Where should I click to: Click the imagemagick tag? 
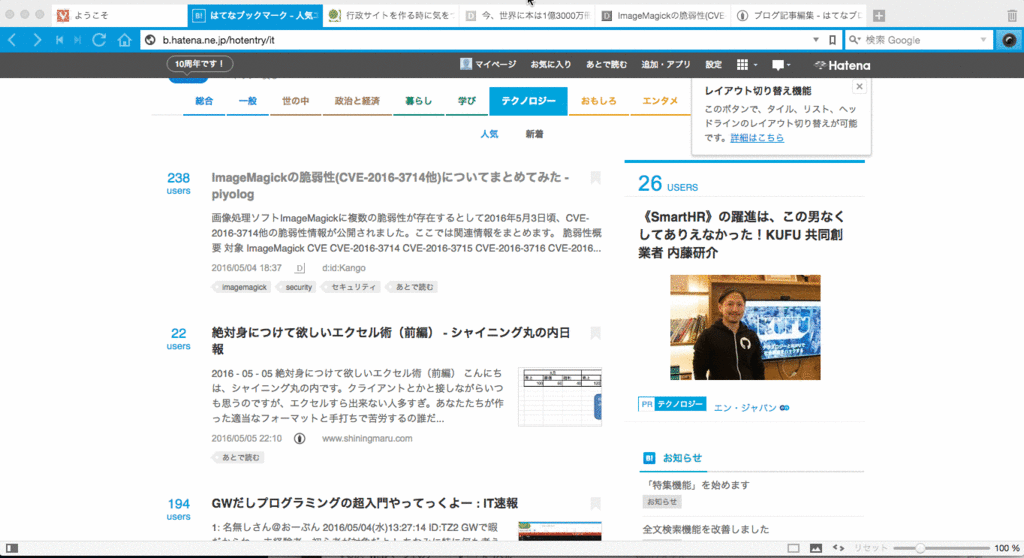click(242, 287)
